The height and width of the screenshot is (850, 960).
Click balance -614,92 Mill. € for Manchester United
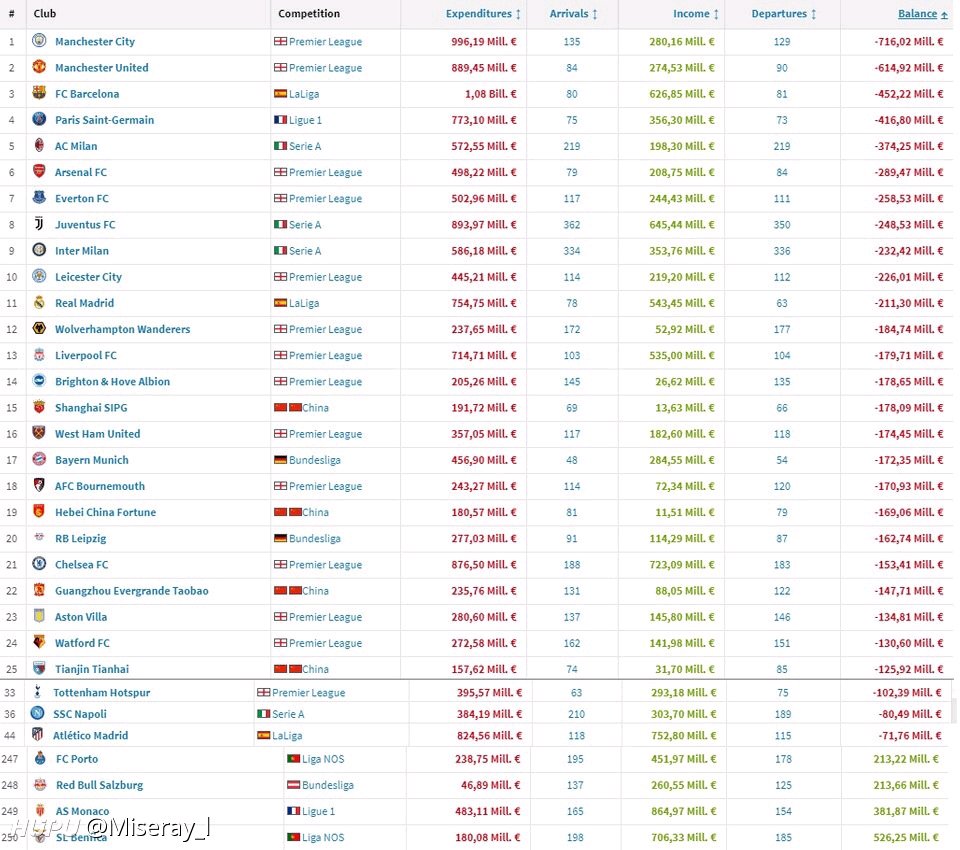point(909,68)
